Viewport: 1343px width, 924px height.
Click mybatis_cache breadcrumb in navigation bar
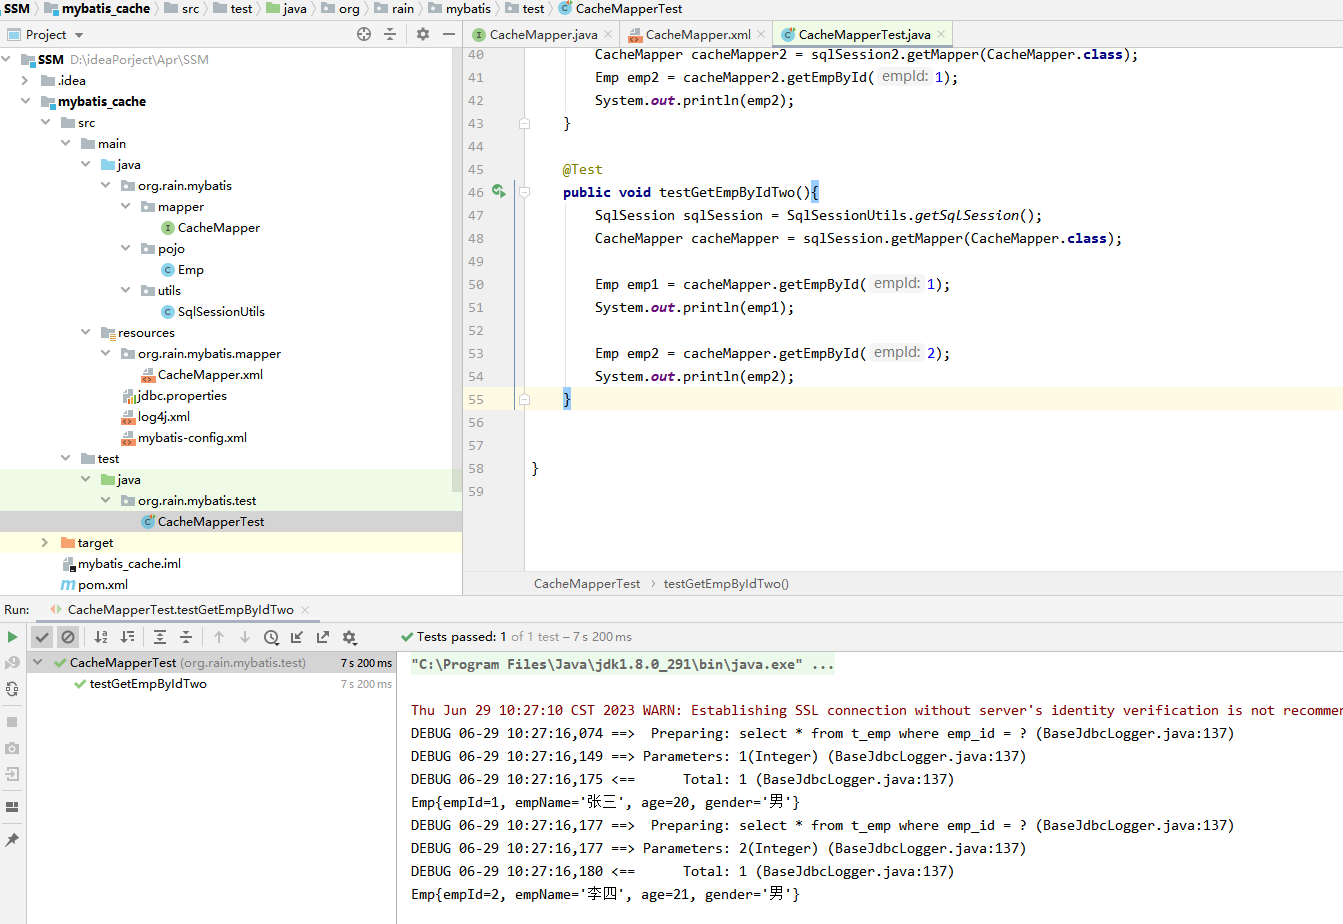click(x=105, y=8)
